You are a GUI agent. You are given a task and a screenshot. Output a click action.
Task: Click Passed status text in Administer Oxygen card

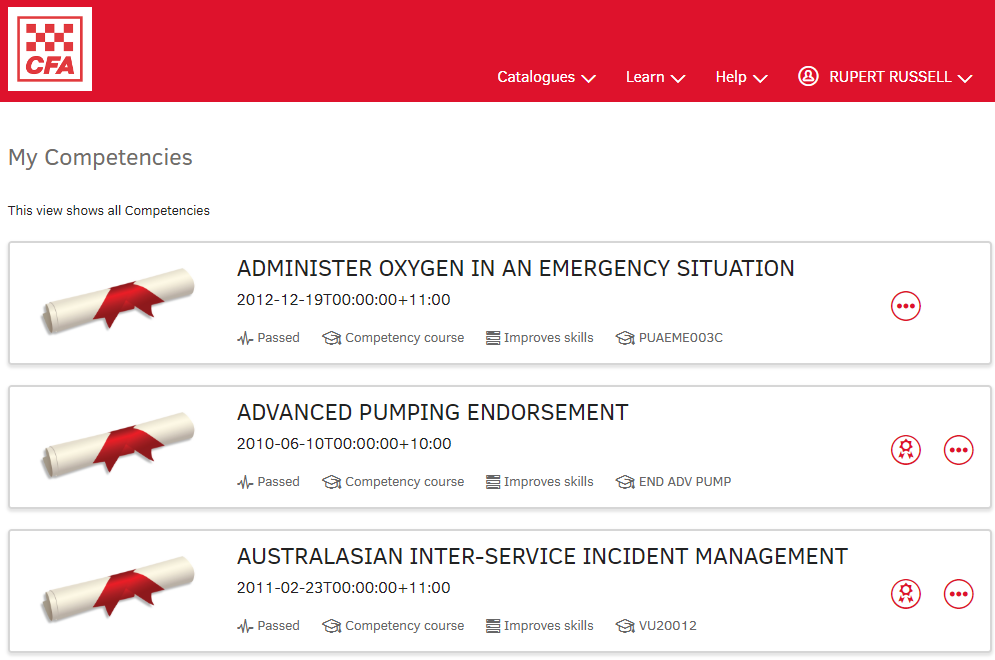(x=278, y=338)
